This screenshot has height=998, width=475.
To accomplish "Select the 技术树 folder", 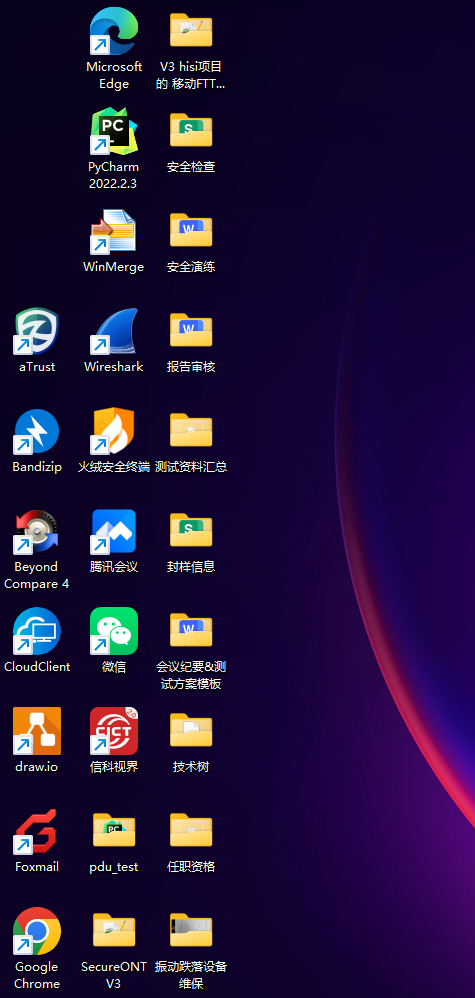I will 191,729.
